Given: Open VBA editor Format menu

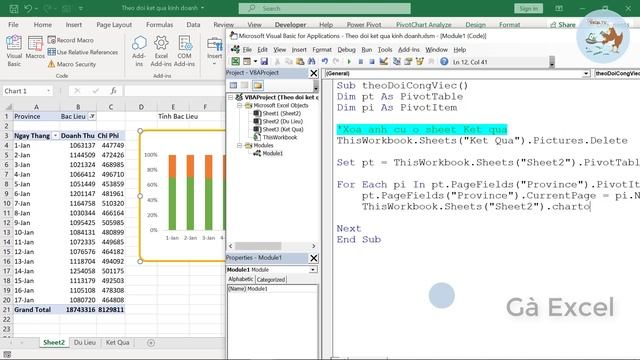Looking at the screenshot, I should pyautogui.click(x=322, y=49).
